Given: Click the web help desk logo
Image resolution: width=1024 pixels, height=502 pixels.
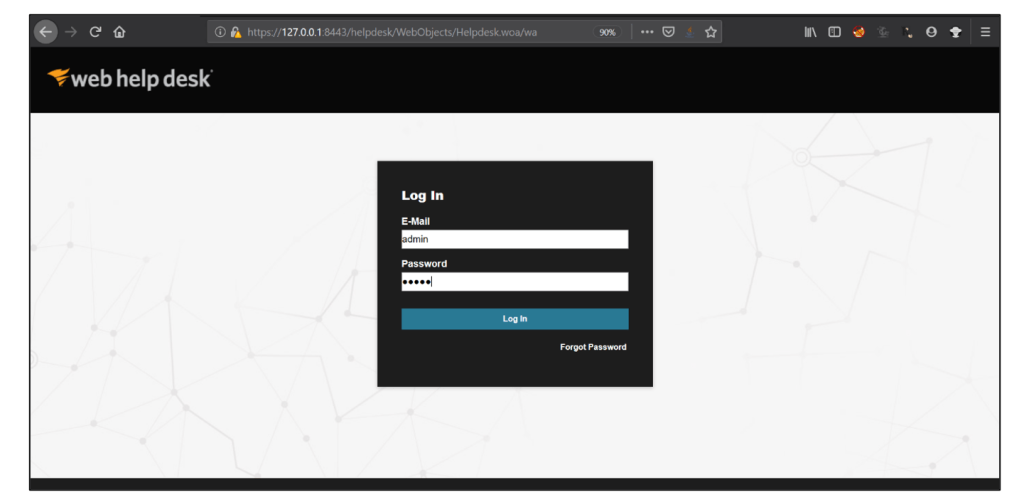Looking at the screenshot, I should [130, 78].
